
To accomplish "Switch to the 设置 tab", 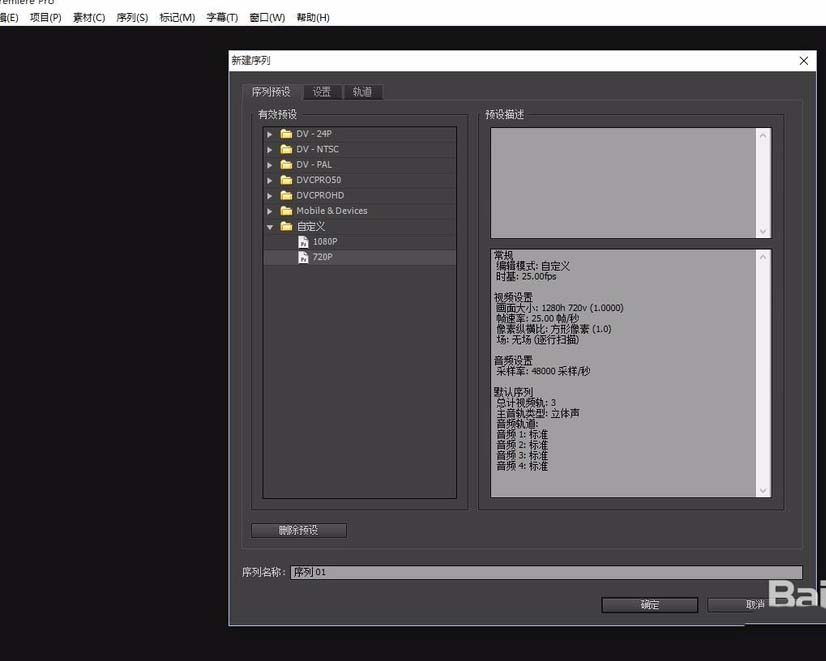I will point(321,92).
